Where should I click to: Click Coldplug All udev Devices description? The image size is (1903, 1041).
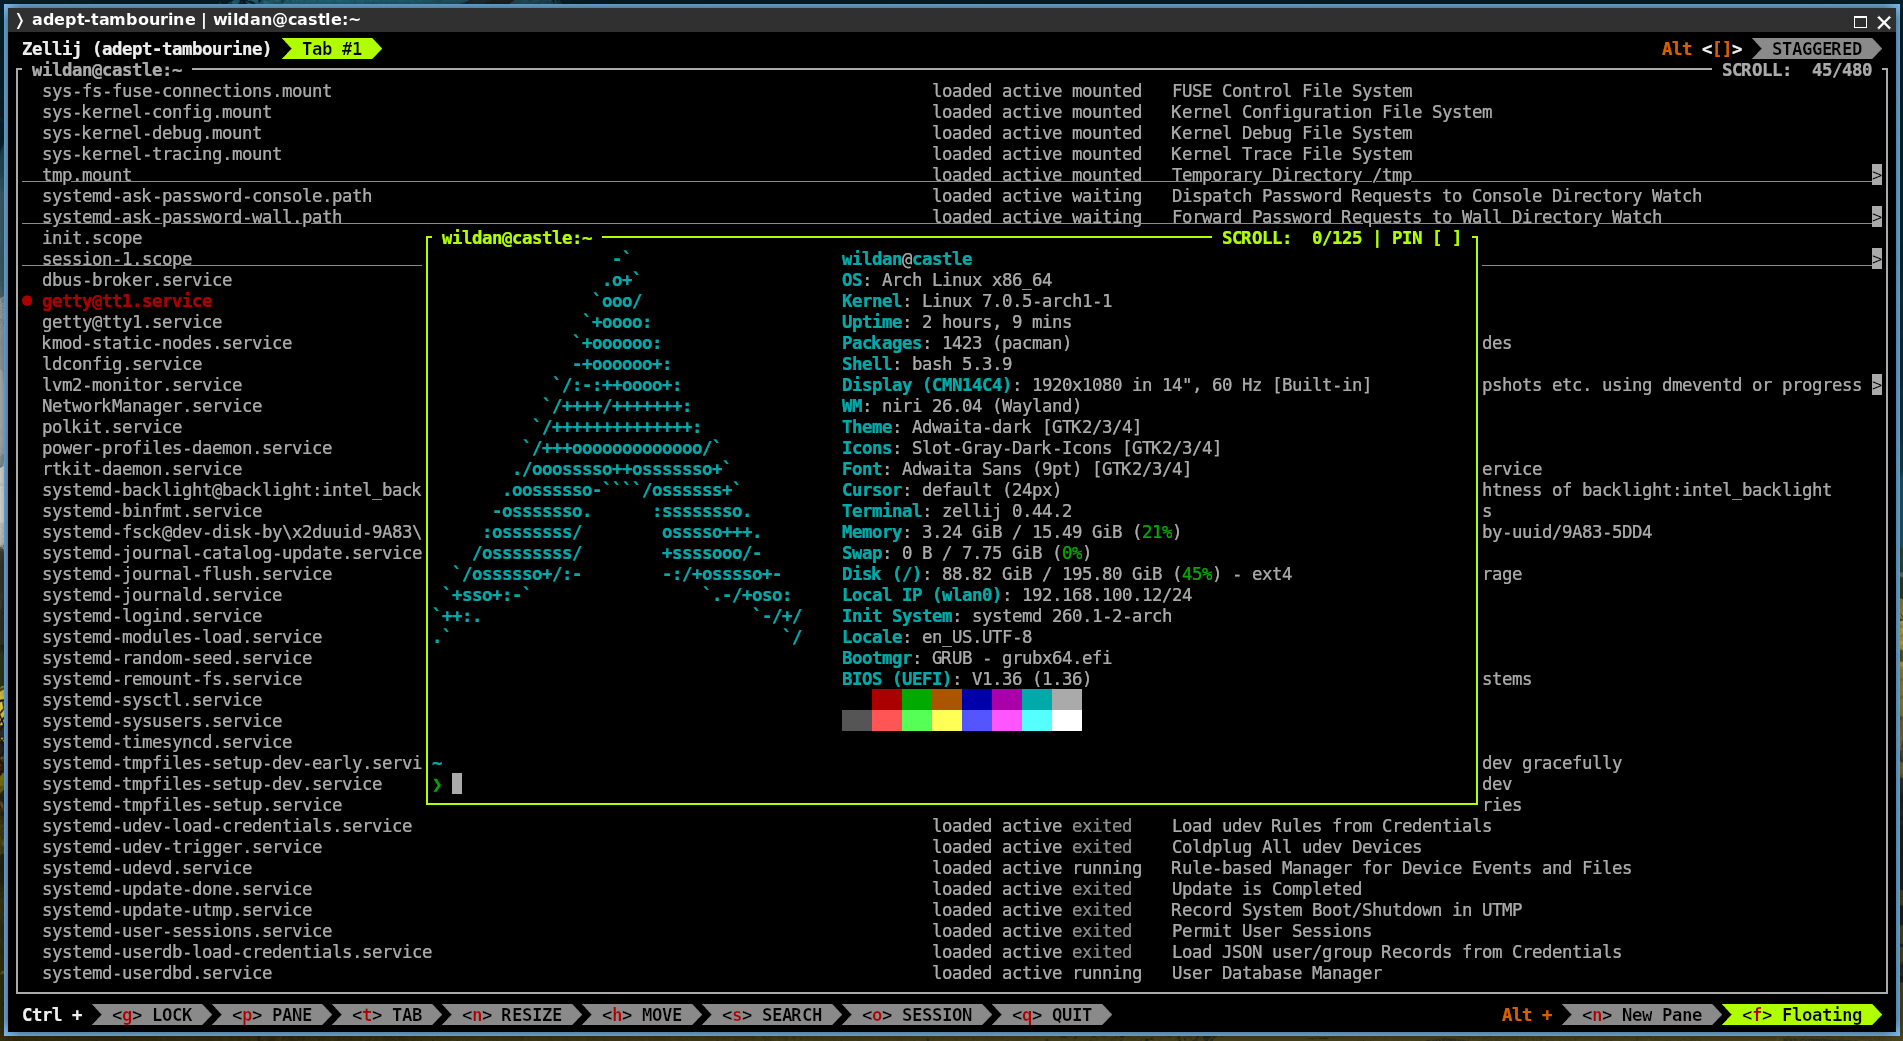point(1297,847)
